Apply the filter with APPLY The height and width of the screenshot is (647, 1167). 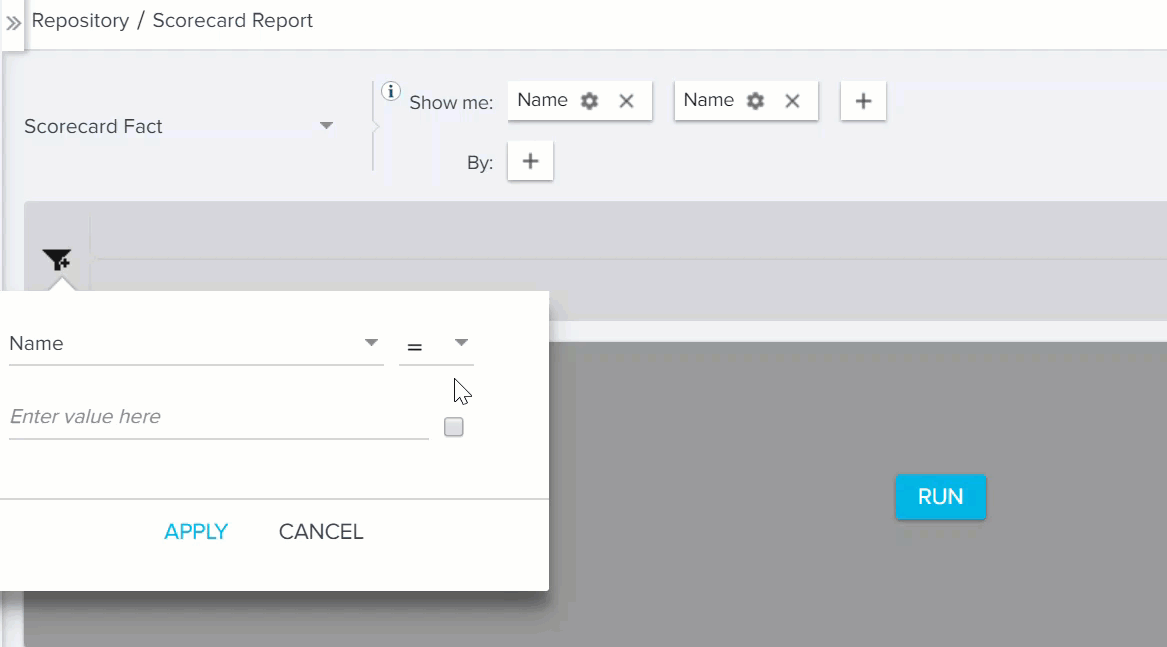pyautogui.click(x=196, y=532)
